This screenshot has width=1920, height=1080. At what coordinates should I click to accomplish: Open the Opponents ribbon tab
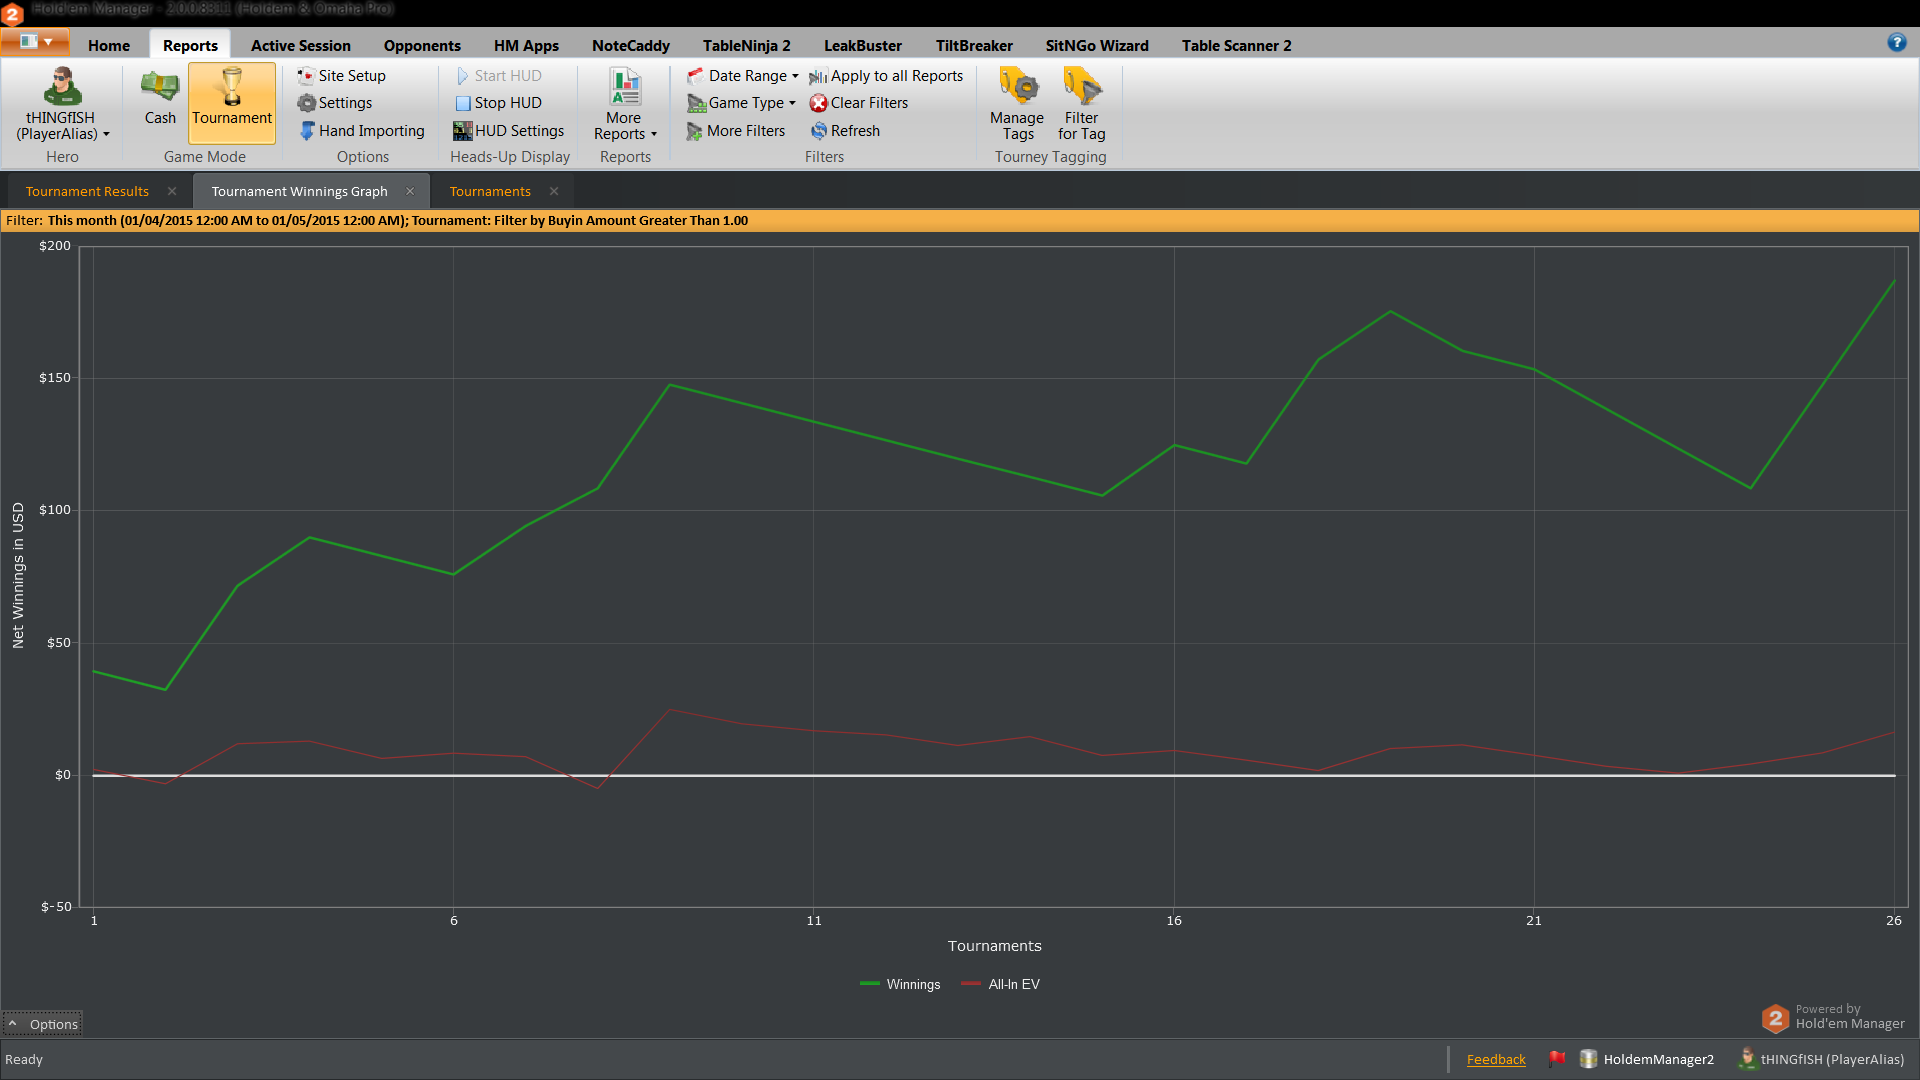coord(422,45)
